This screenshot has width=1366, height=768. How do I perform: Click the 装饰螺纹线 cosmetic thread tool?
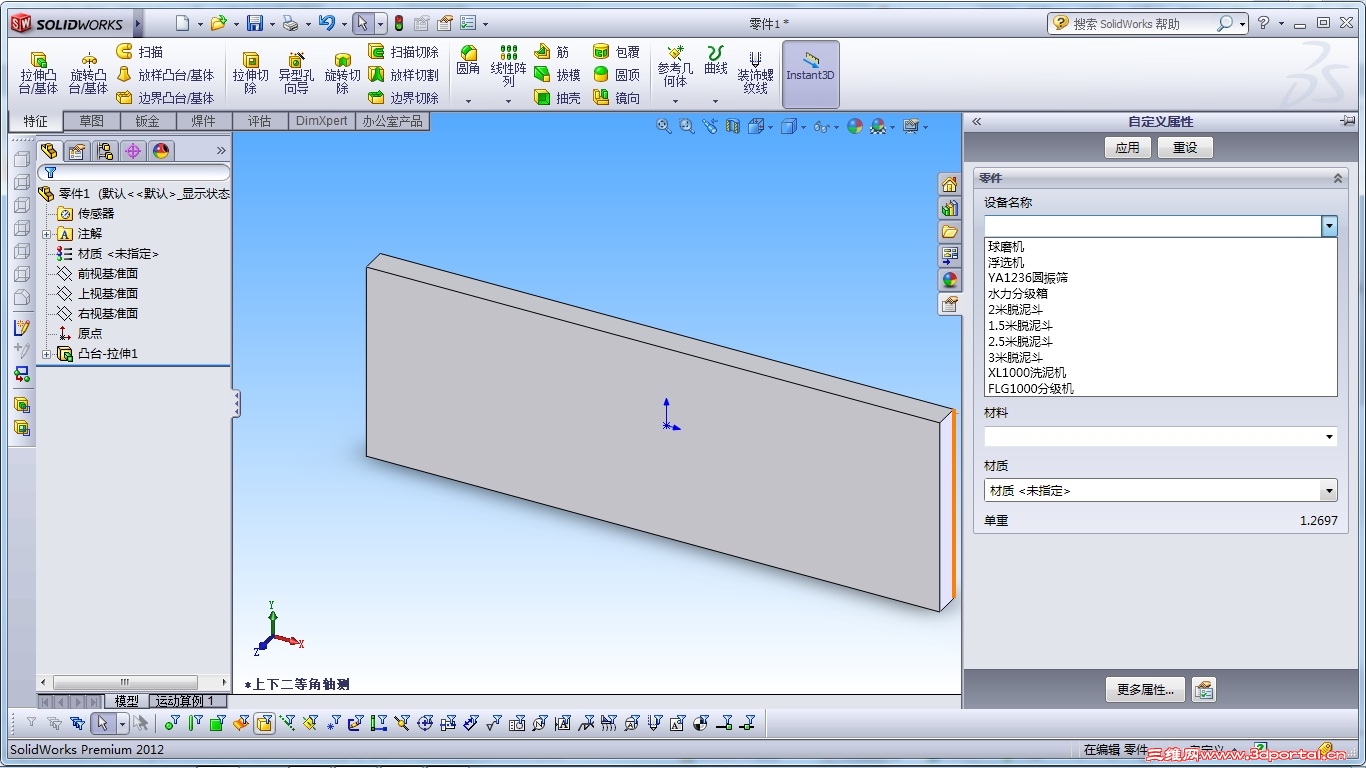pos(755,73)
